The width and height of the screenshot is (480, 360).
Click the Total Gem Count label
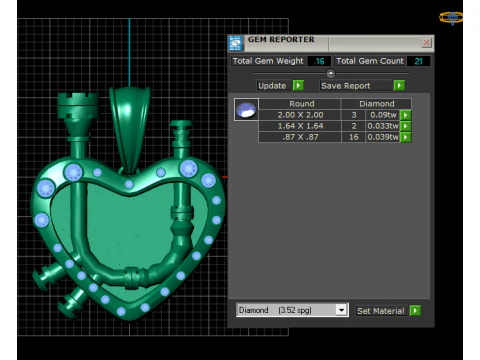[370, 61]
